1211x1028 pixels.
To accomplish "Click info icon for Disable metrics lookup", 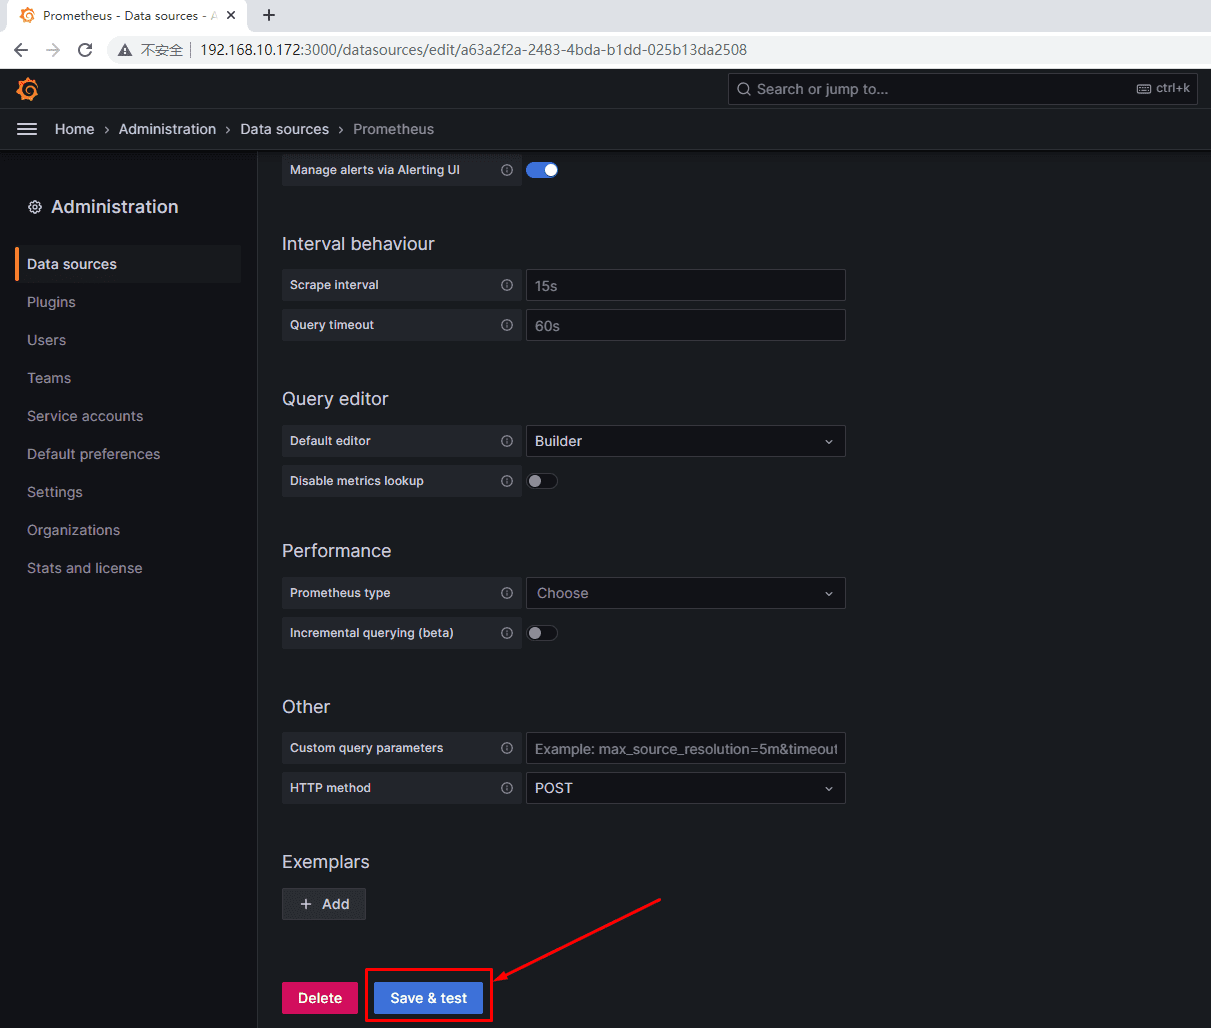I will [x=507, y=481].
